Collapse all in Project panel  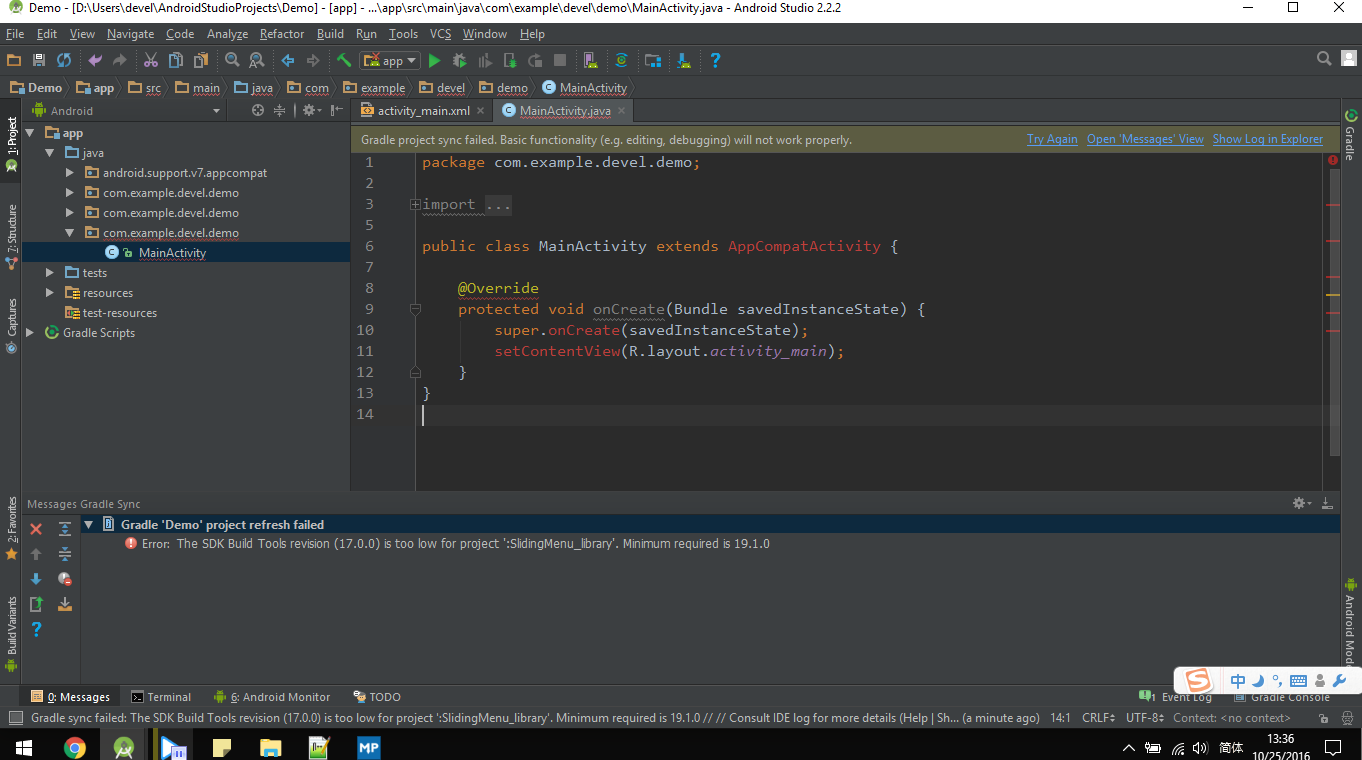click(x=280, y=111)
